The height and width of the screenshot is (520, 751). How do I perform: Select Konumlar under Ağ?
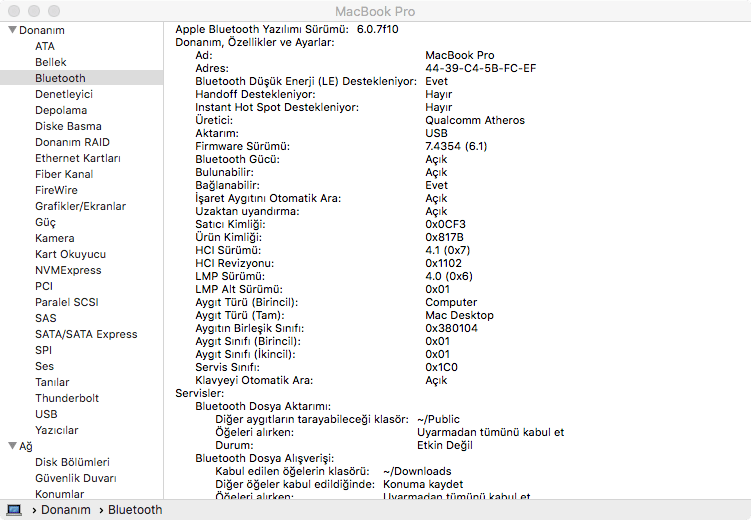(x=59, y=494)
